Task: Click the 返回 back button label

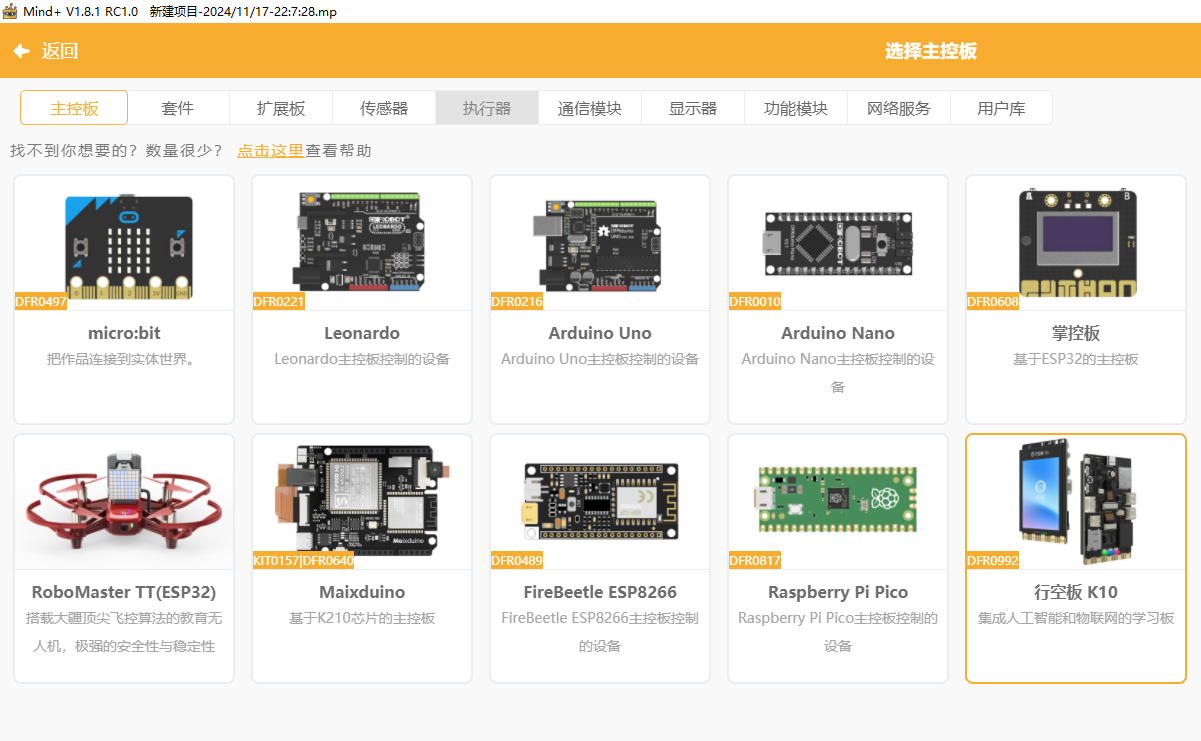Action: coord(60,51)
